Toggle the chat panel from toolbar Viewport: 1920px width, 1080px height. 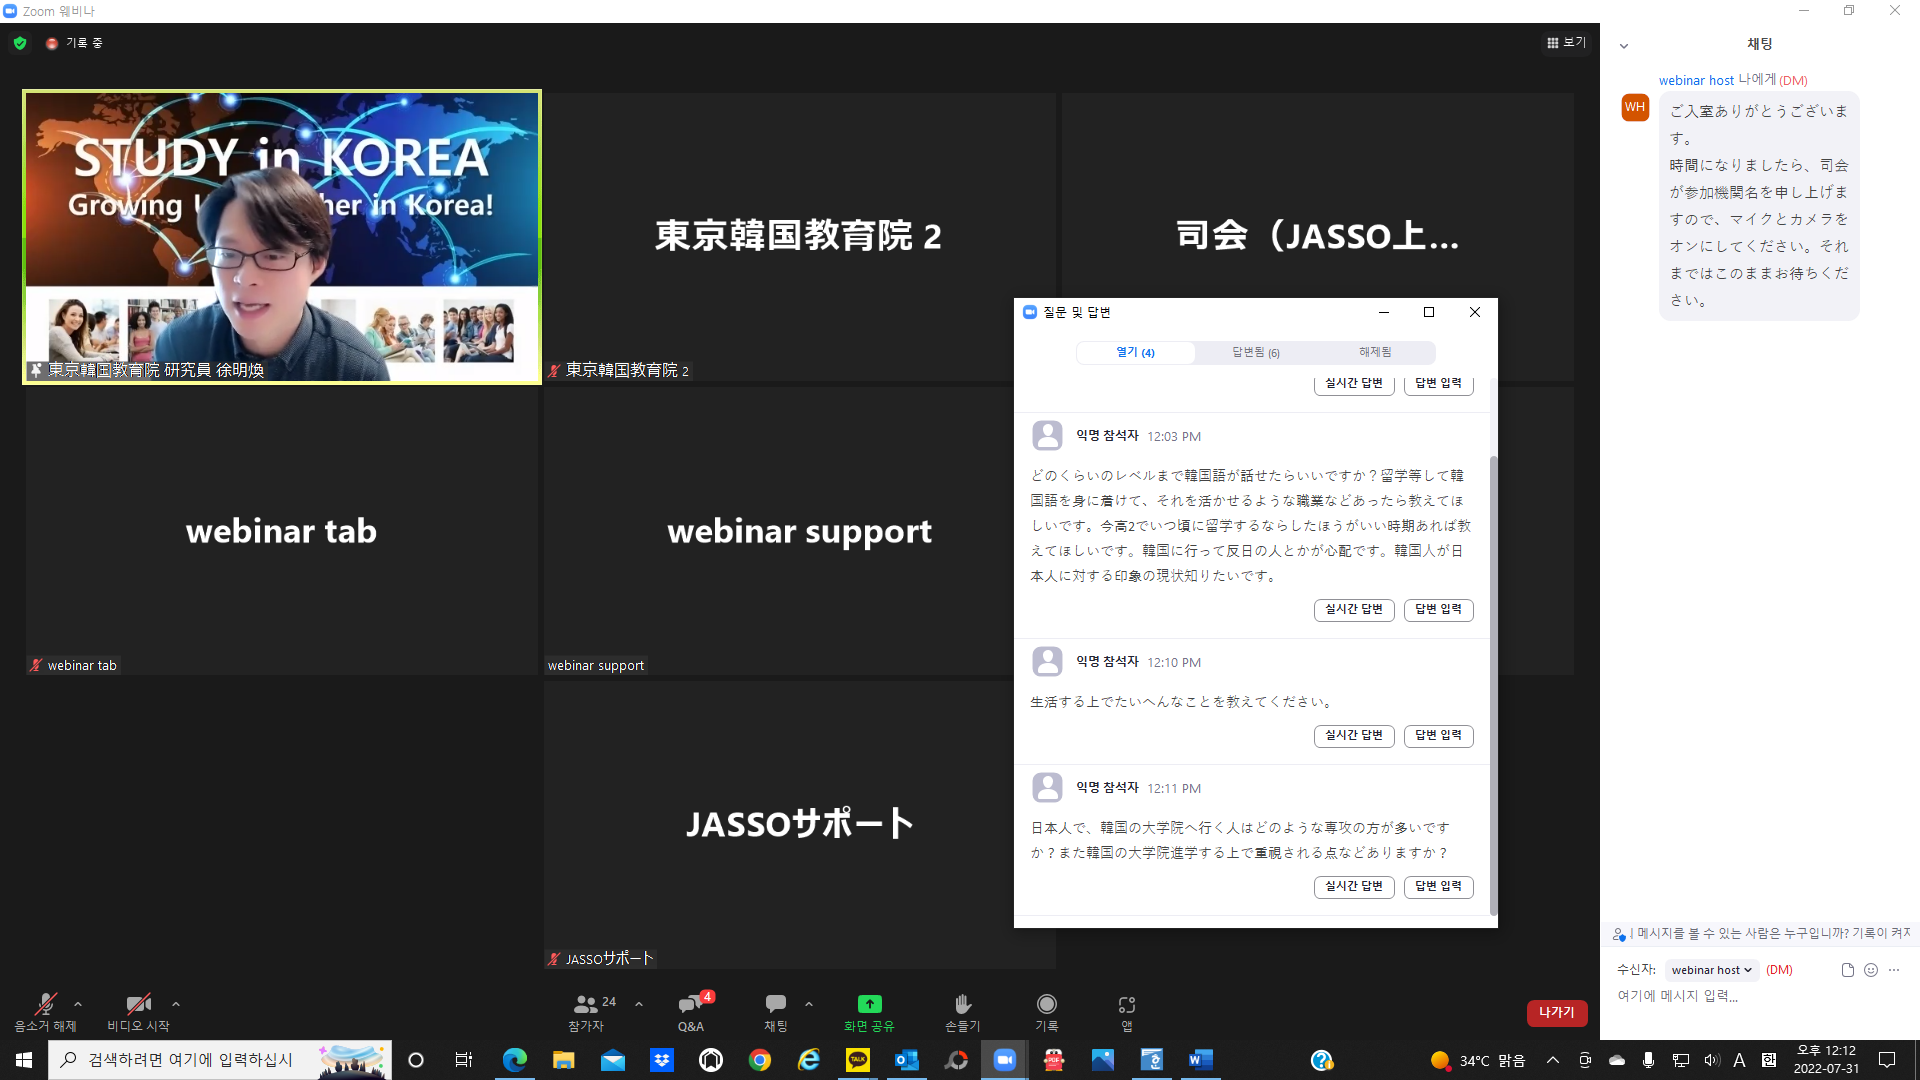pyautogui.click(x=776, y=1012)
